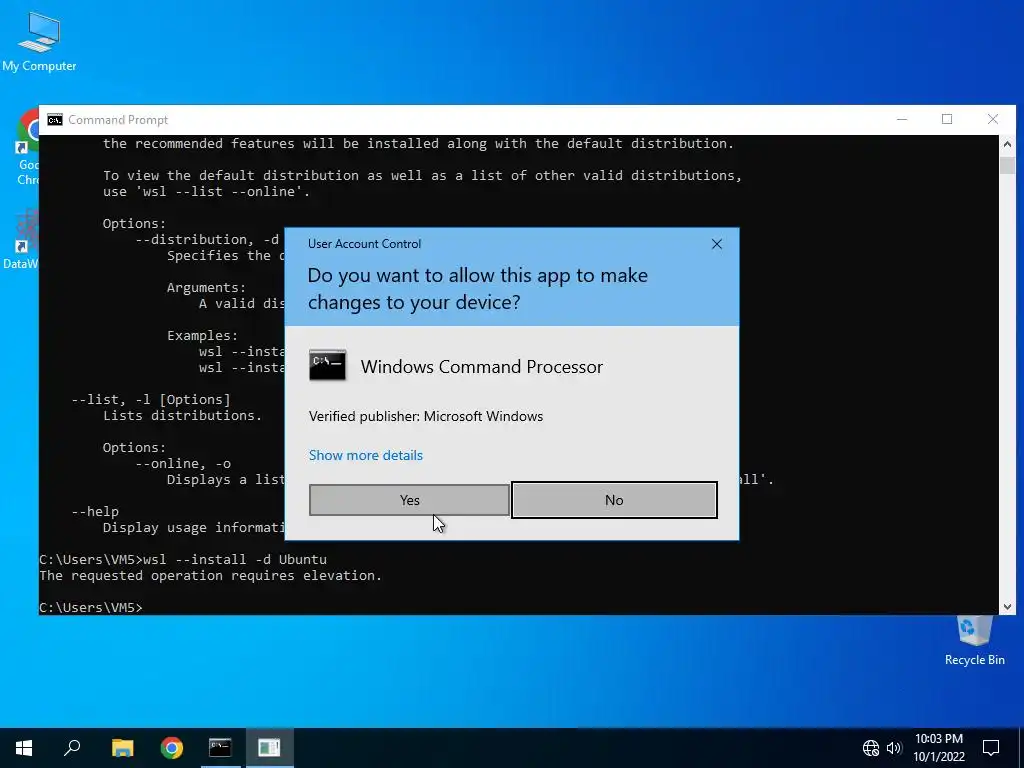Image resolution: width=1024 pixels, height=768 pixels.
Task: Click the '--help' line in Command Prompt
Action: 95,511
